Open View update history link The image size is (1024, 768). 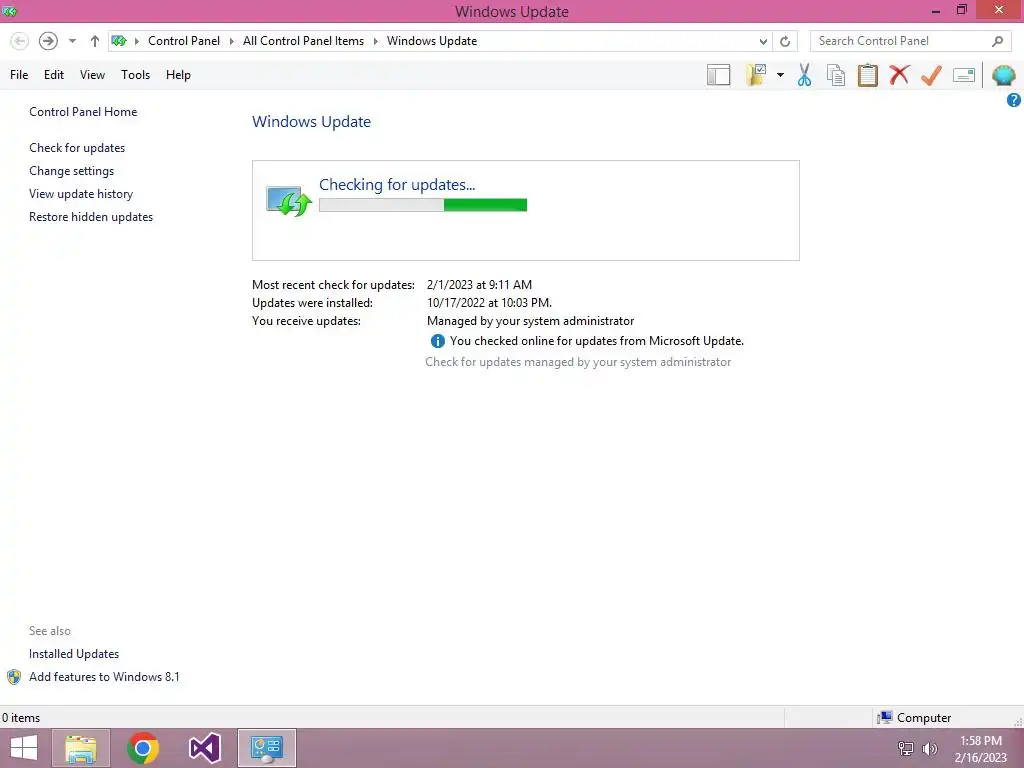click(x=81, y=194)
